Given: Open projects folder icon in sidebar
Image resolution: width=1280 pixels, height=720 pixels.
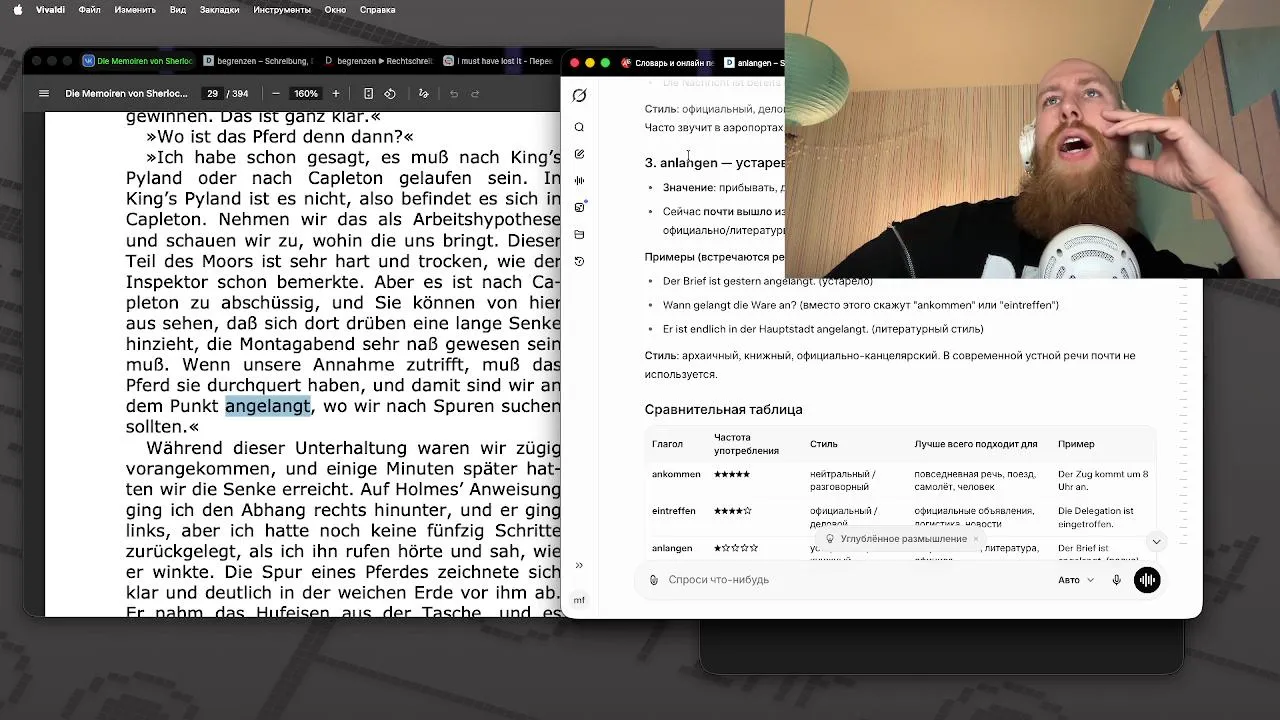Looking at the screenshot, I should [579, 234].
